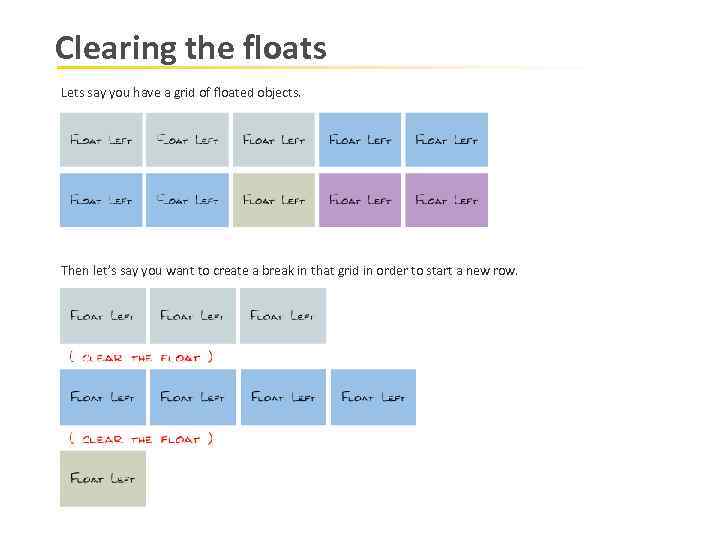Click the left purple box in the top grid
This screenshot has width=720, height=540.
point(360,200)
